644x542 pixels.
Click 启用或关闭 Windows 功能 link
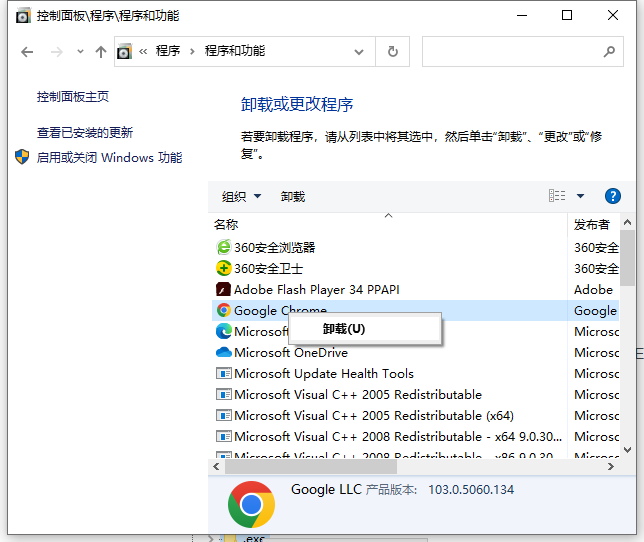click(x=109, y=157)
